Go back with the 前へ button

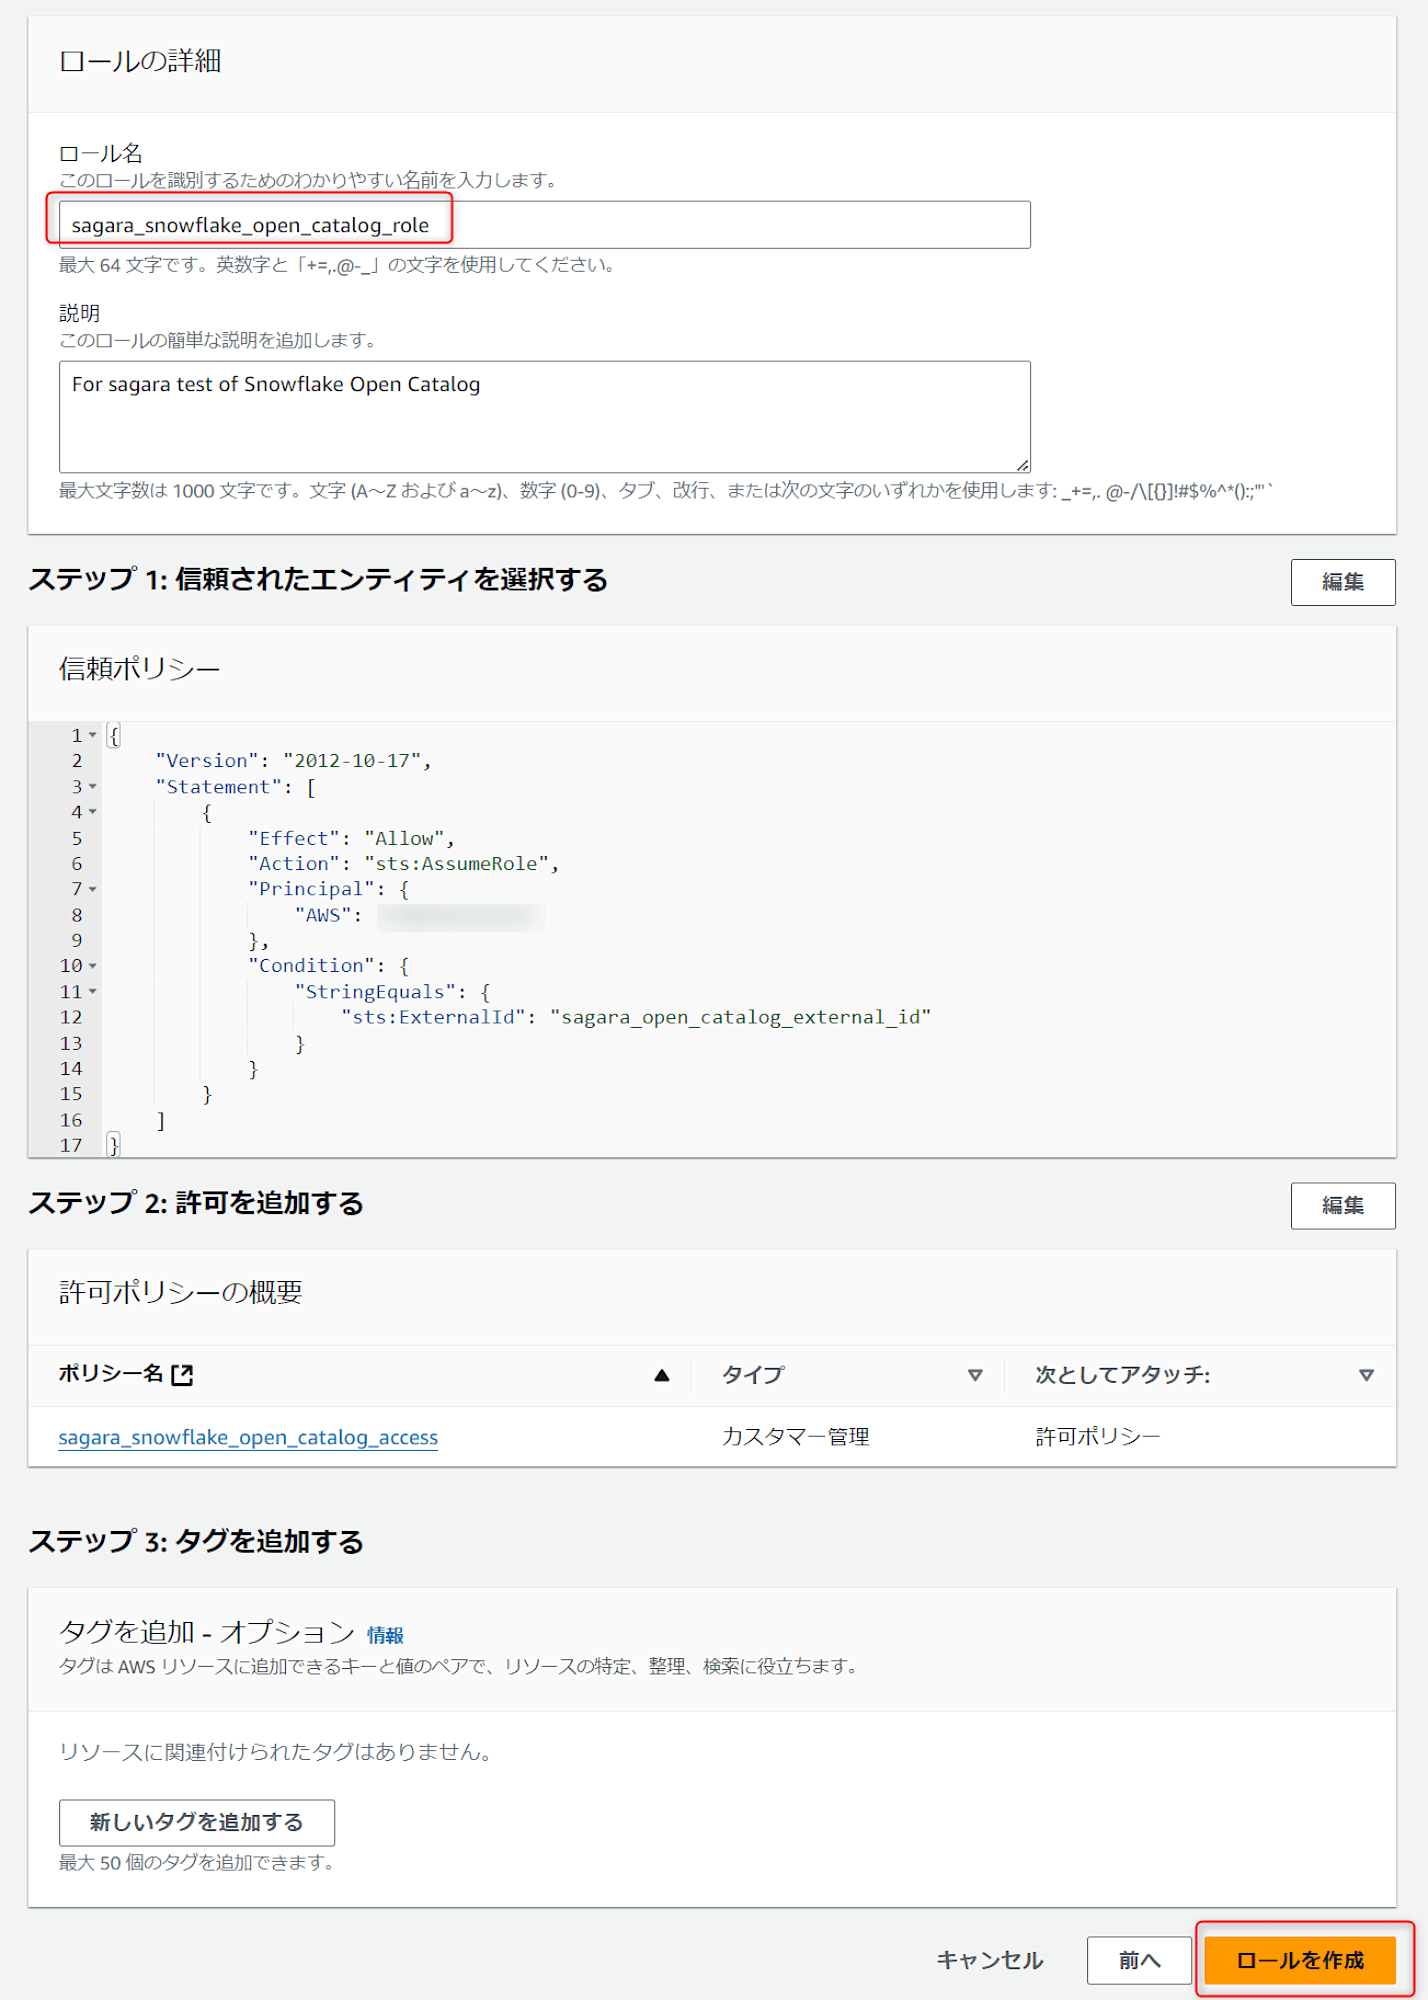1139,1960
